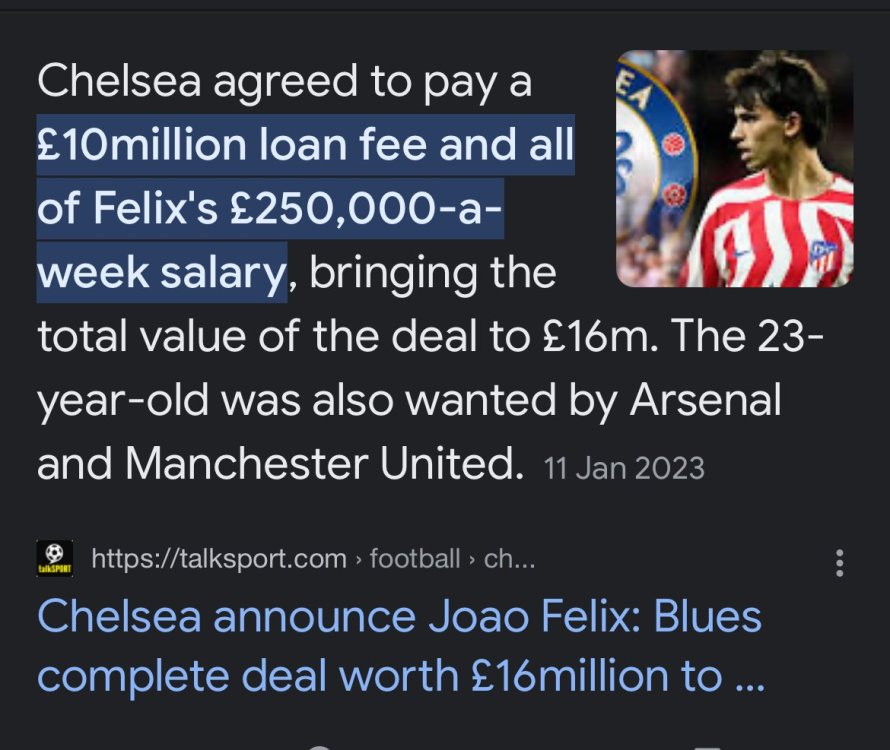This screenshot has height=750, width=890.
Task: Open the Chelsea announce Joao Felix headline link
Action: coord(400,646)
